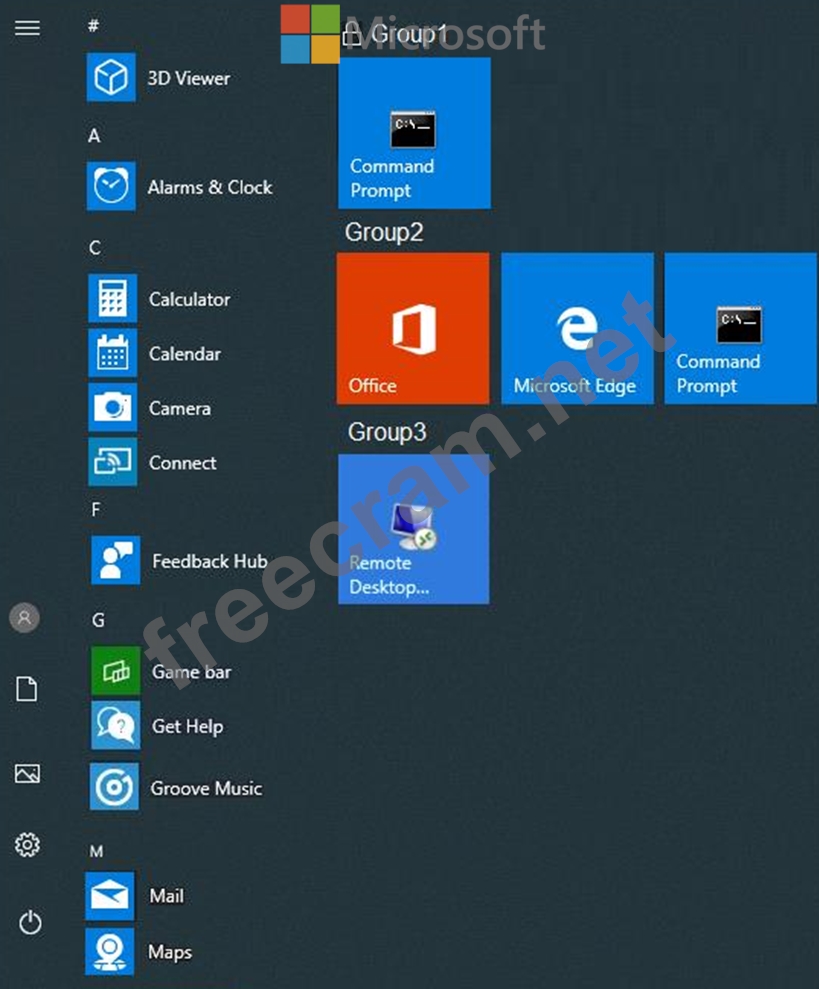
Task: Click the Group2 header
Action: tap(384, 232)
